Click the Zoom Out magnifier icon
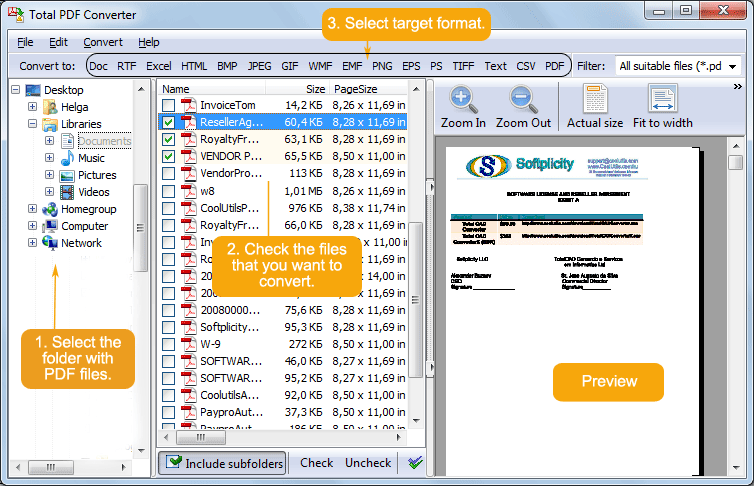 (522, 99)
